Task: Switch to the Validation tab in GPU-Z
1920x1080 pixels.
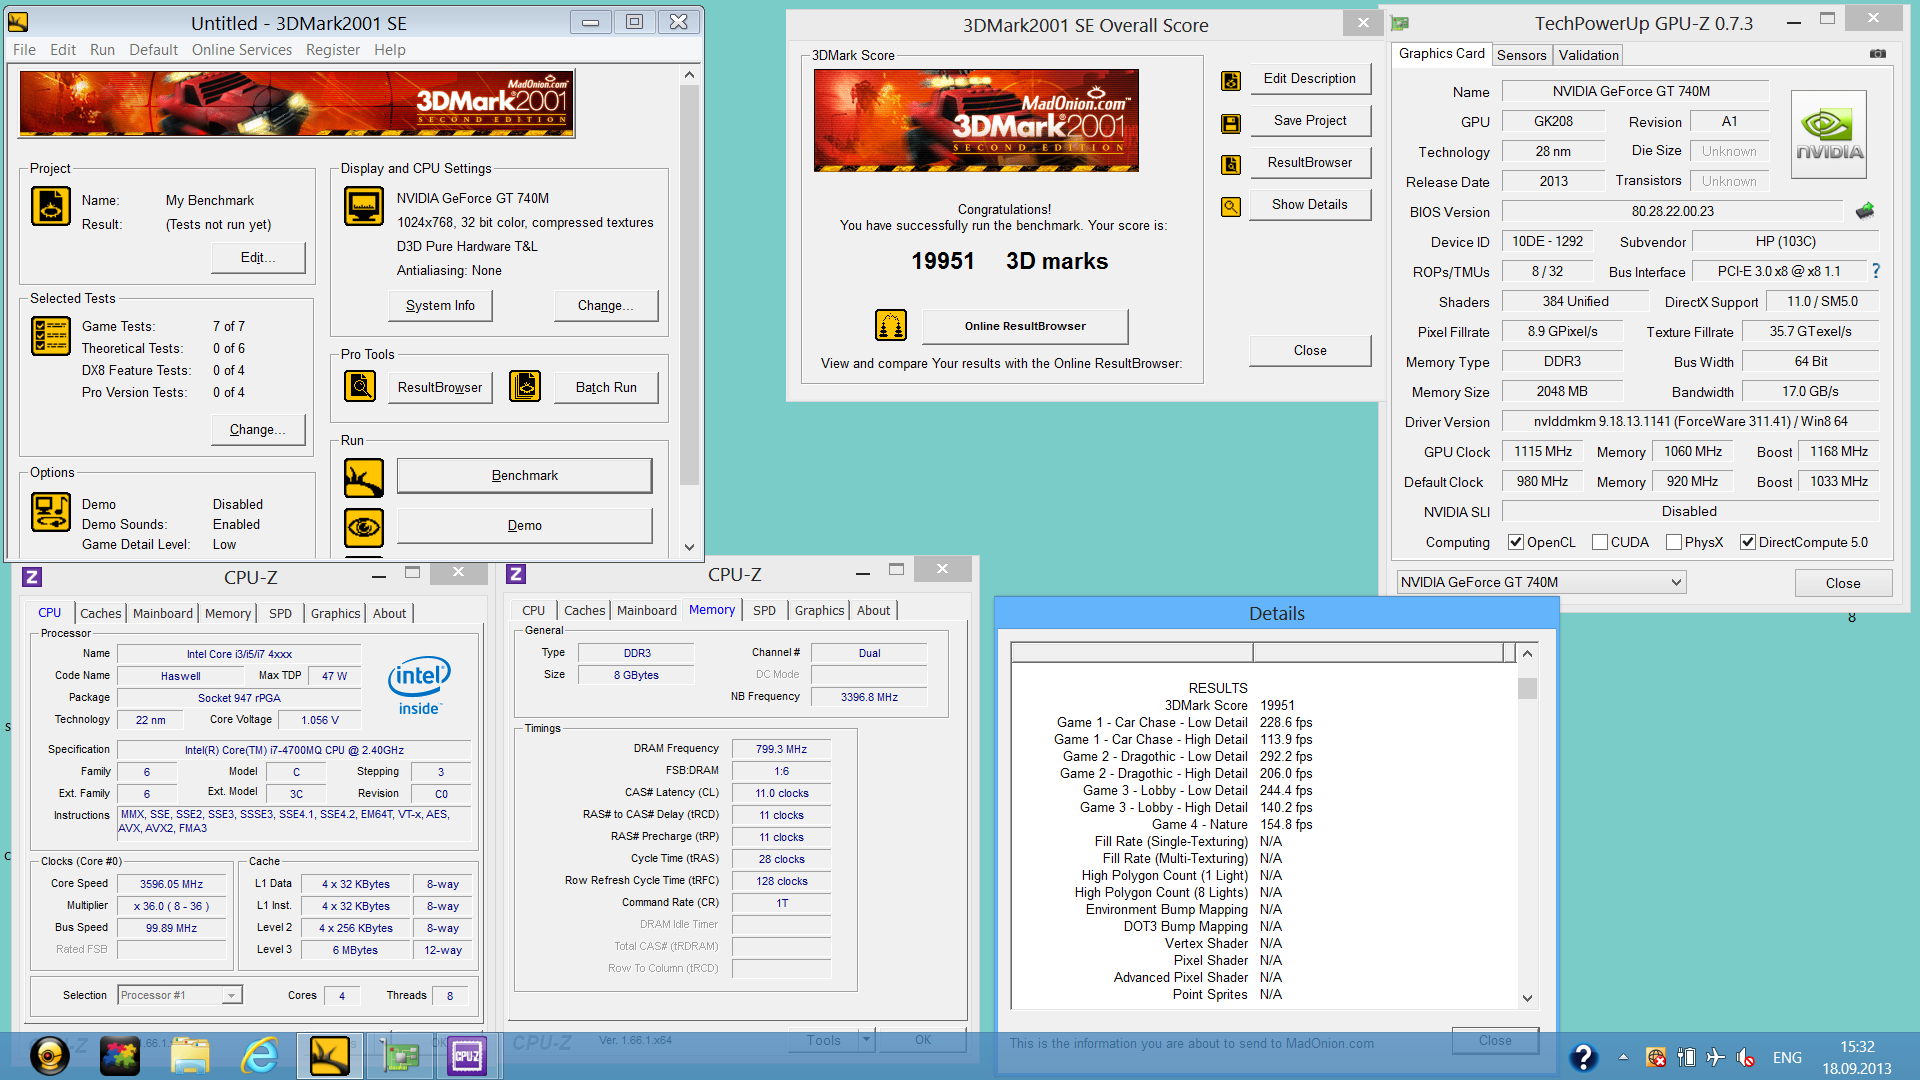Action: [x=1588, y=55]
